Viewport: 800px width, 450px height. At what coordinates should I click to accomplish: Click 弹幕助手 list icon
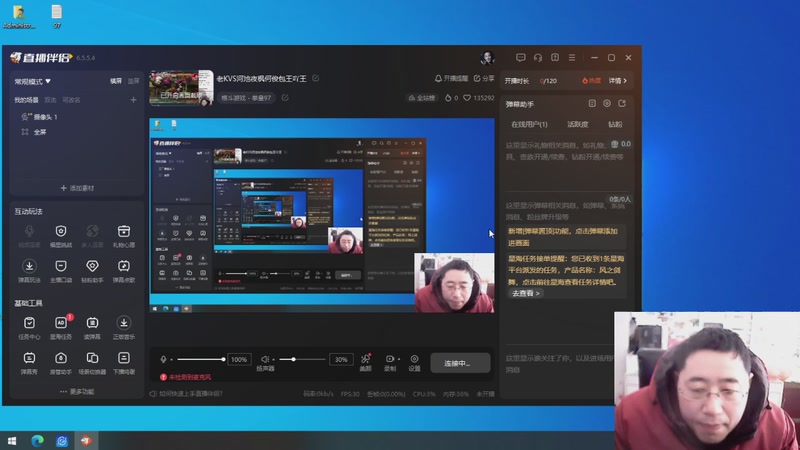tap(592, 104)
